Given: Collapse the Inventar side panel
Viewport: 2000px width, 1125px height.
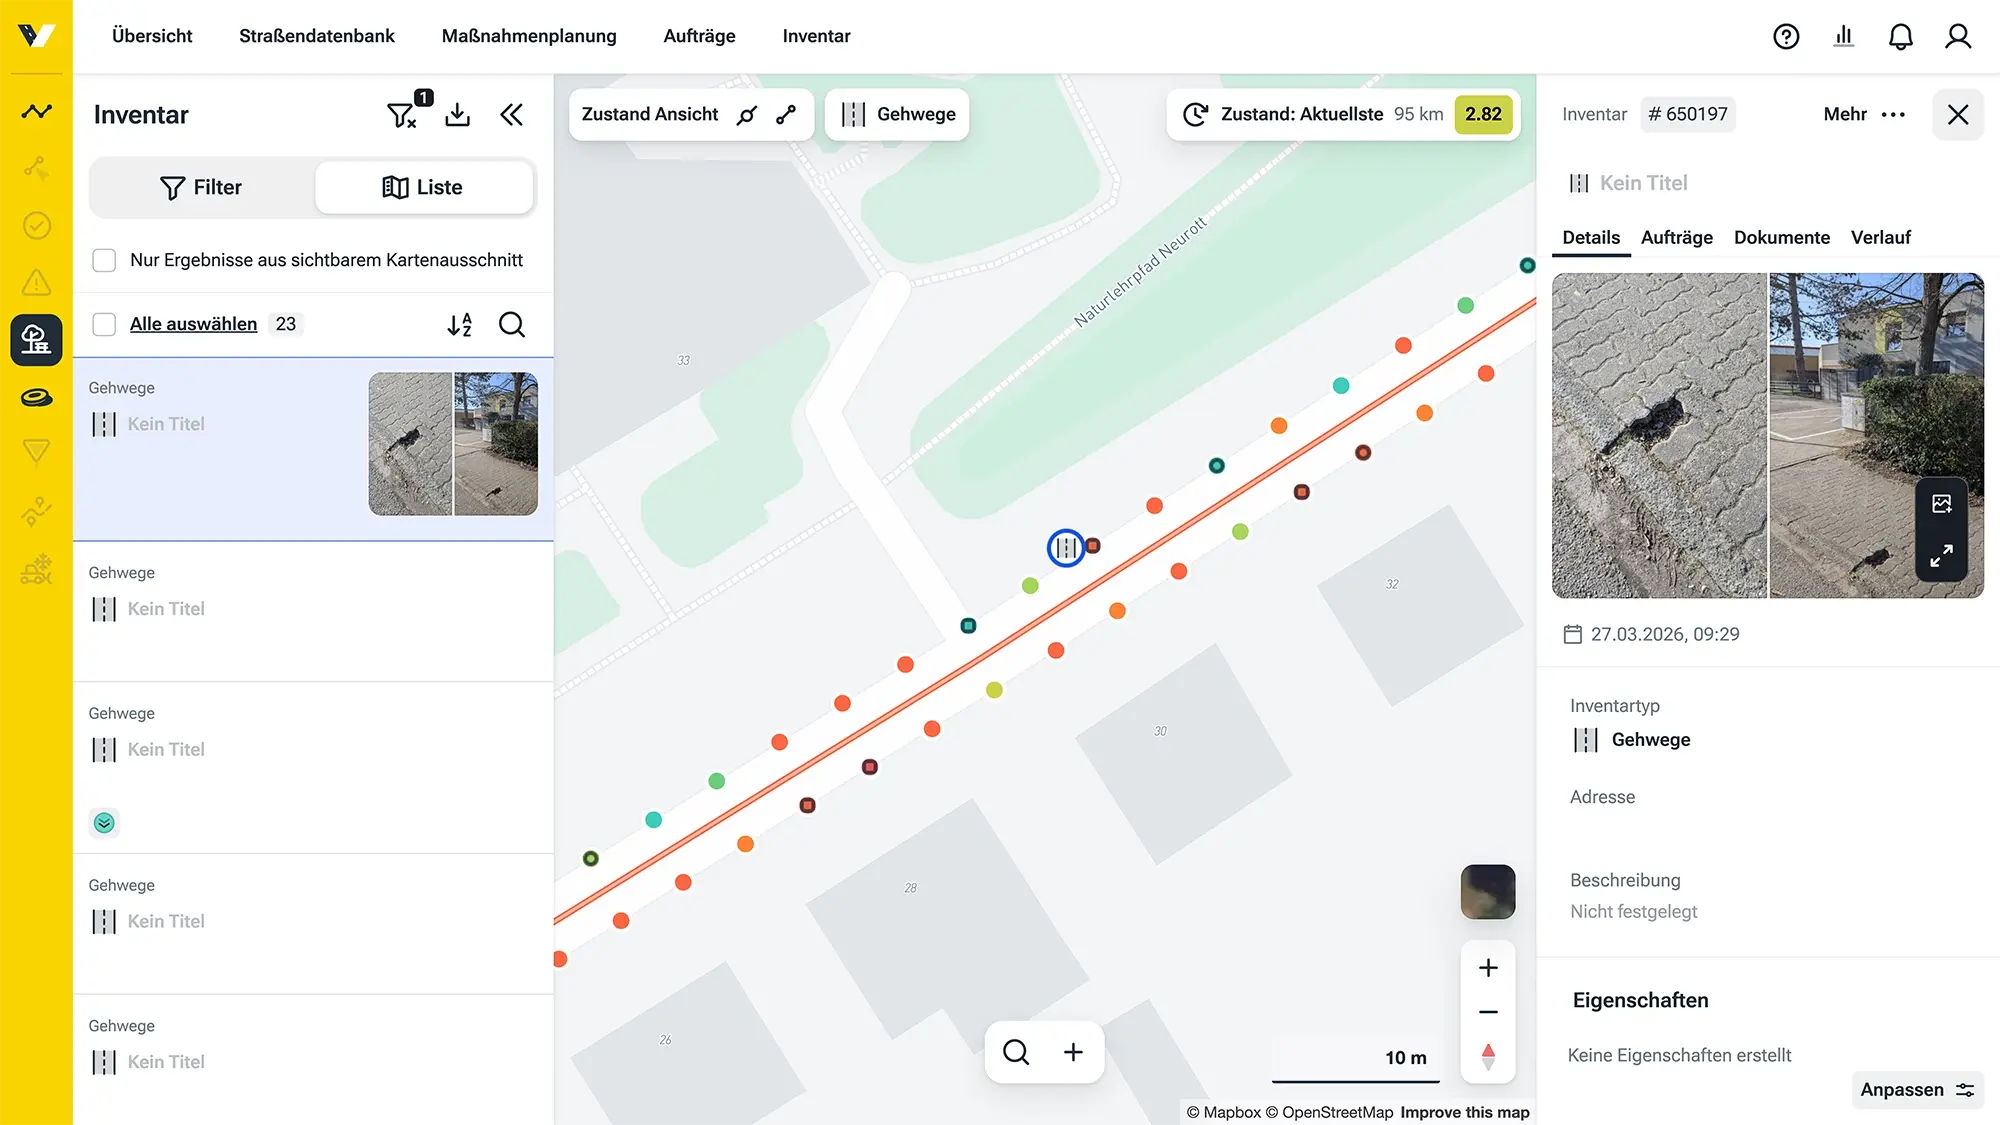Looking at the screenshot, I should tap(511, 115).
